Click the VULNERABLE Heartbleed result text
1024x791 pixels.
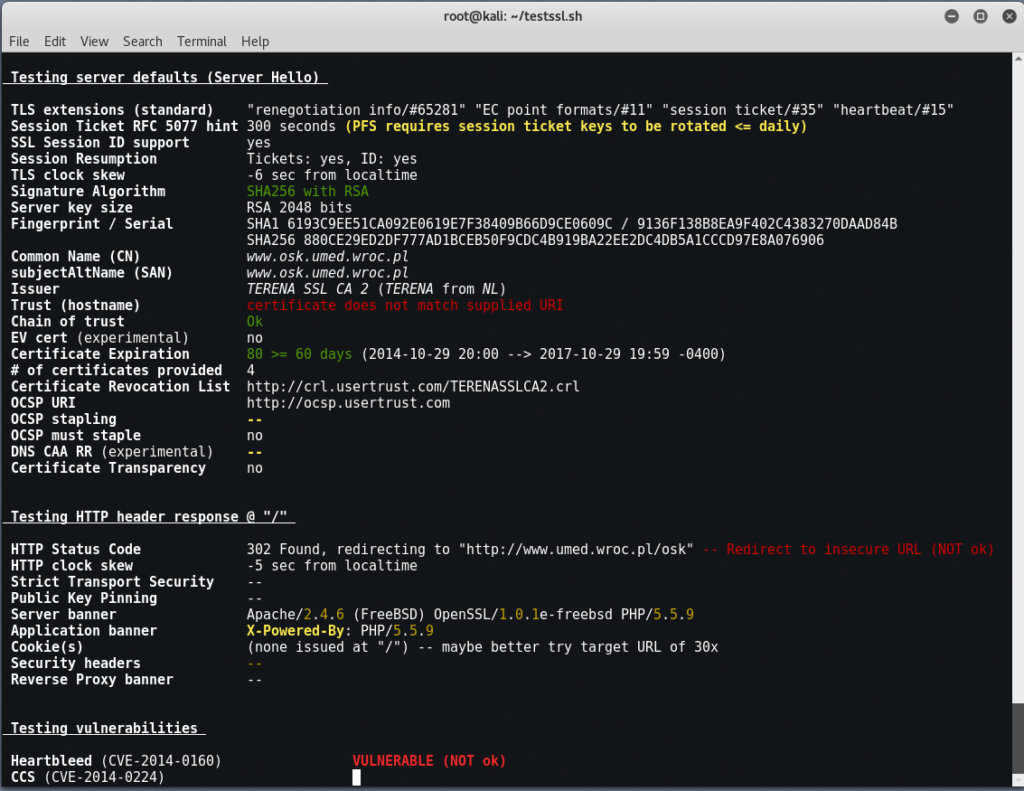coord(428,760)
